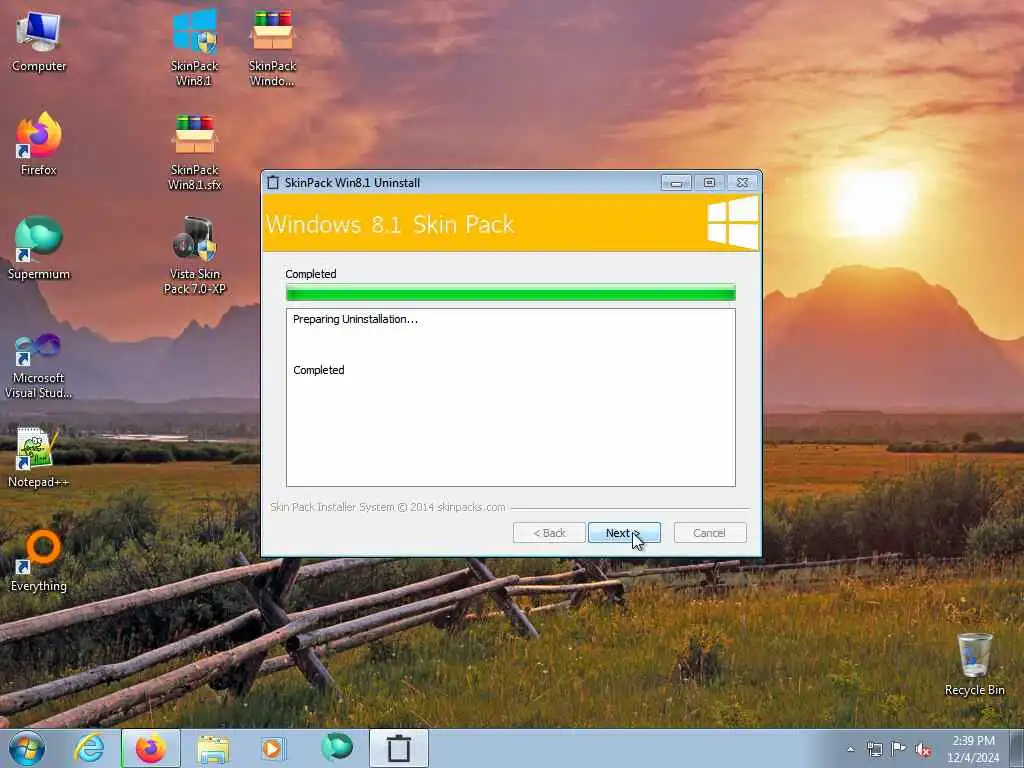Open Windows Media Player from taskbar
The image size is (1024, 768).
(x=272, y=748)
